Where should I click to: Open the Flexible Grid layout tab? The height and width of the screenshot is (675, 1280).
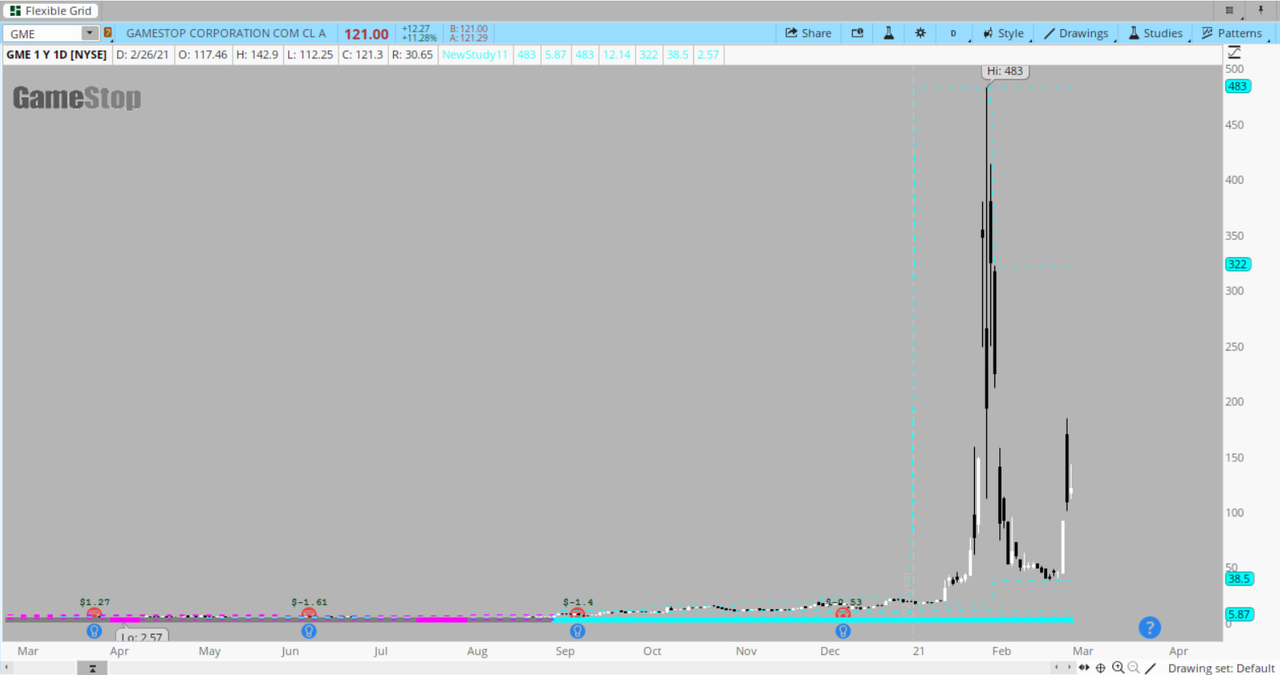(51, 11)
